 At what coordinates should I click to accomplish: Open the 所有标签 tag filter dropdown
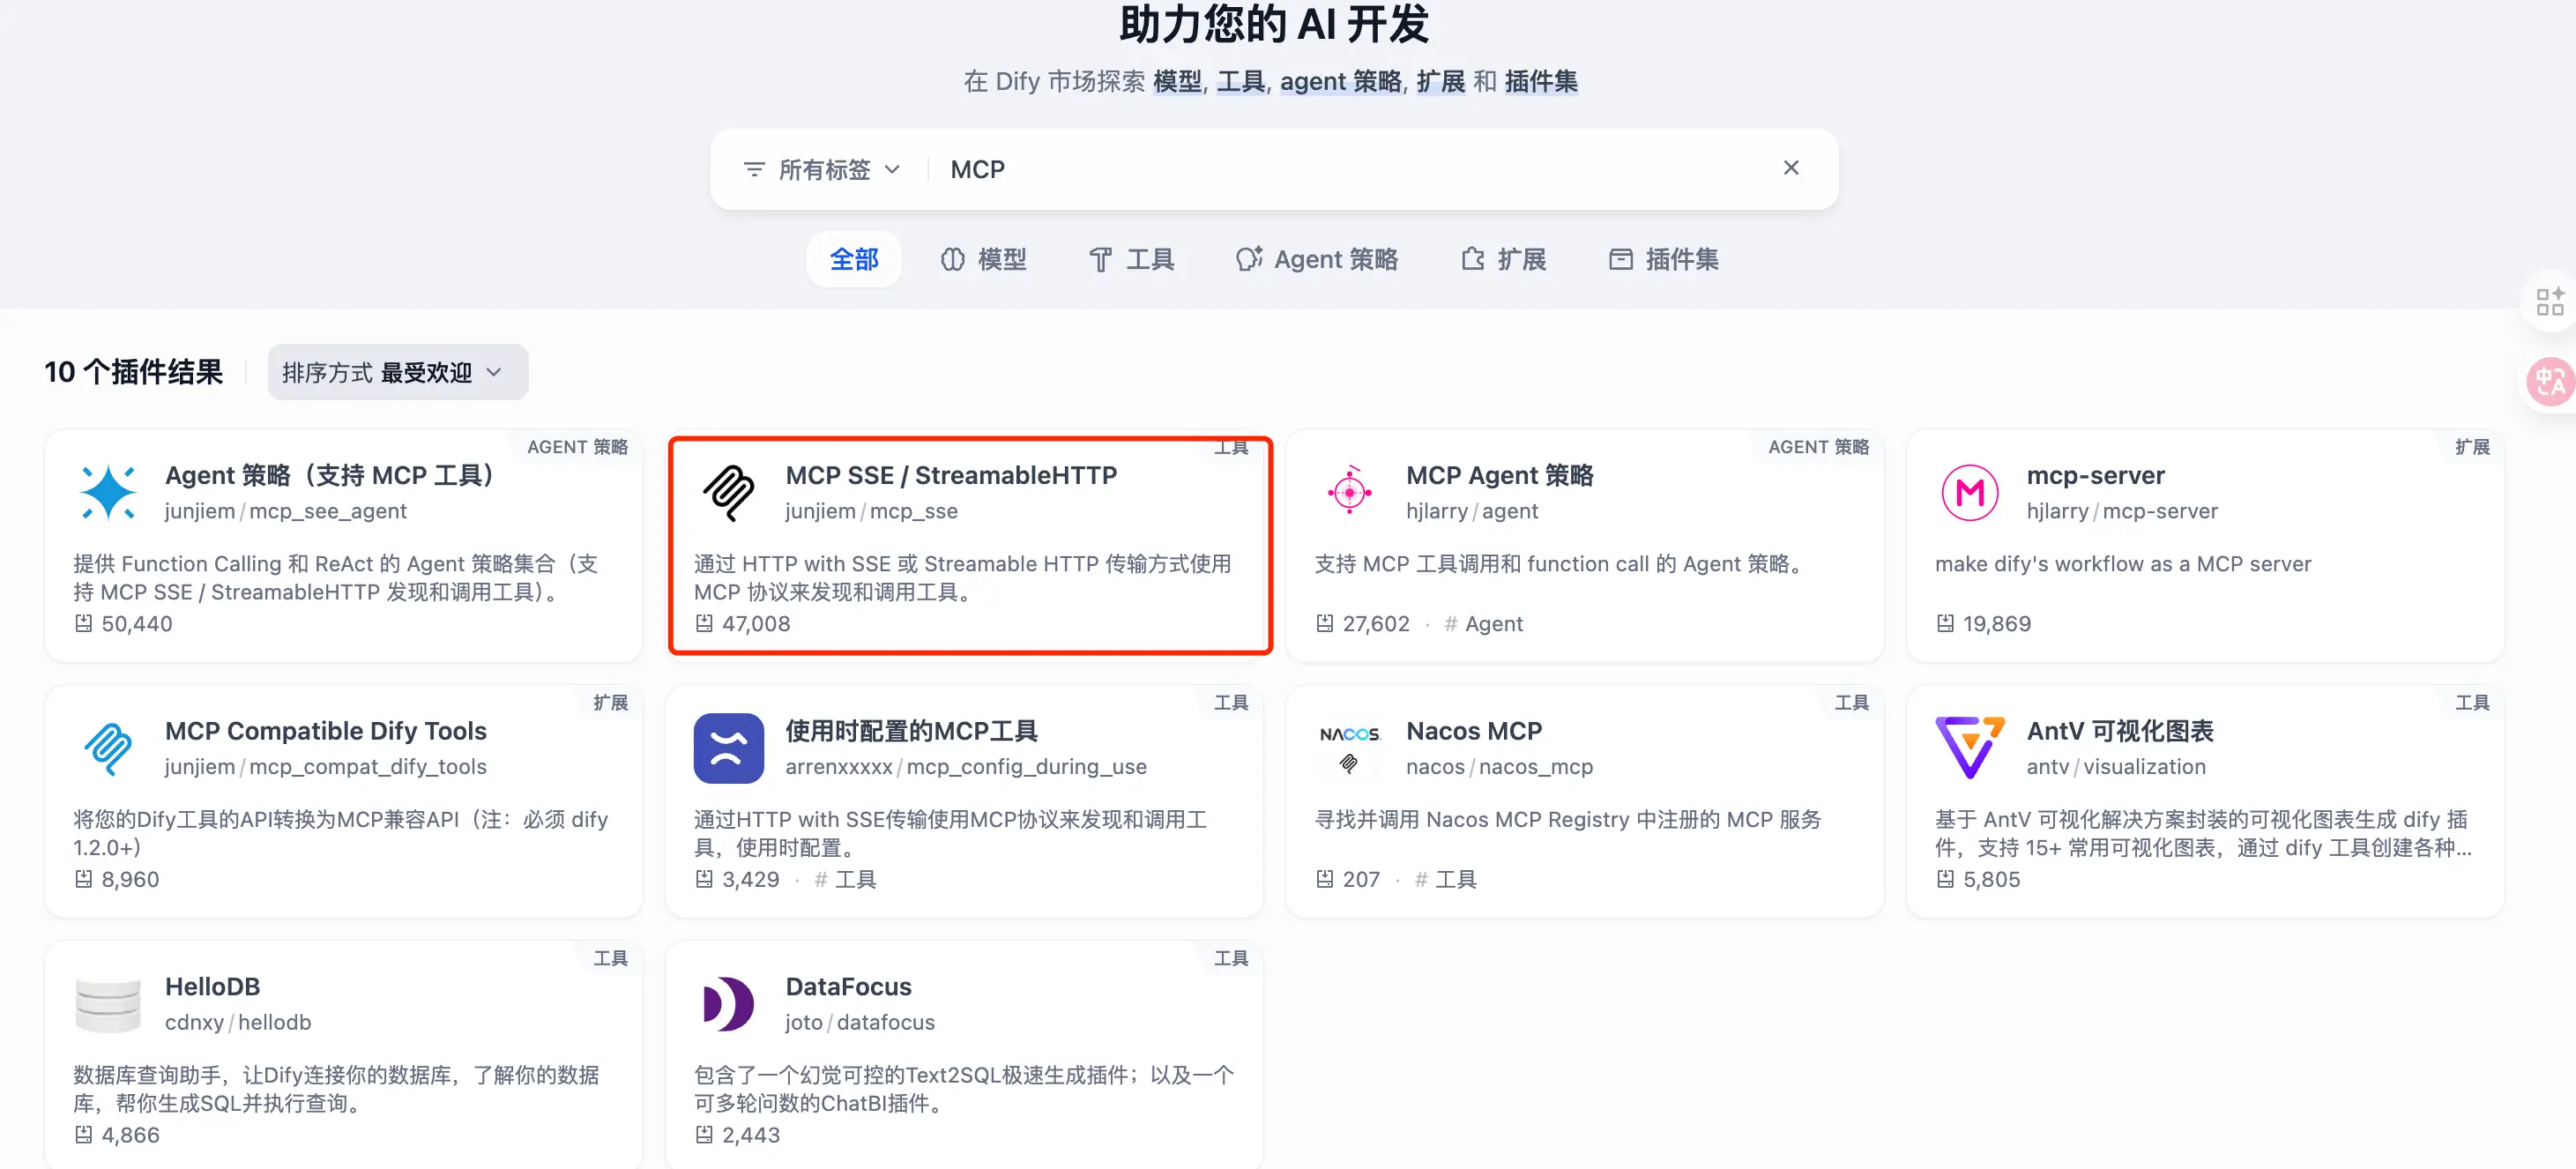coord(824,169)
